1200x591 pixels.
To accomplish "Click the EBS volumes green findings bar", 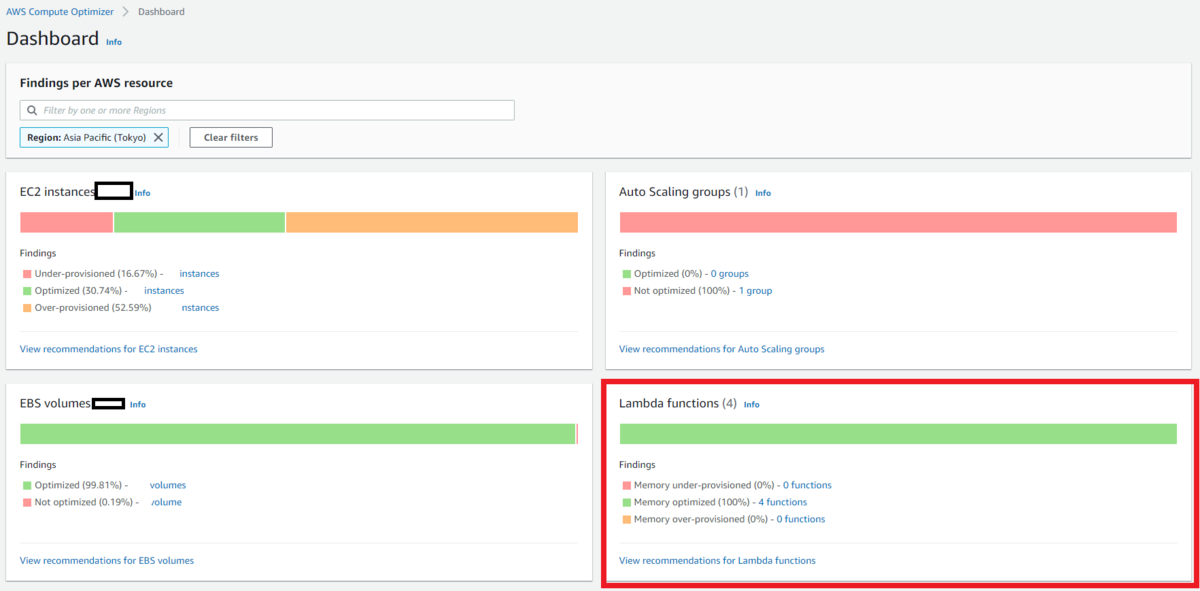I will coord(298,434).
